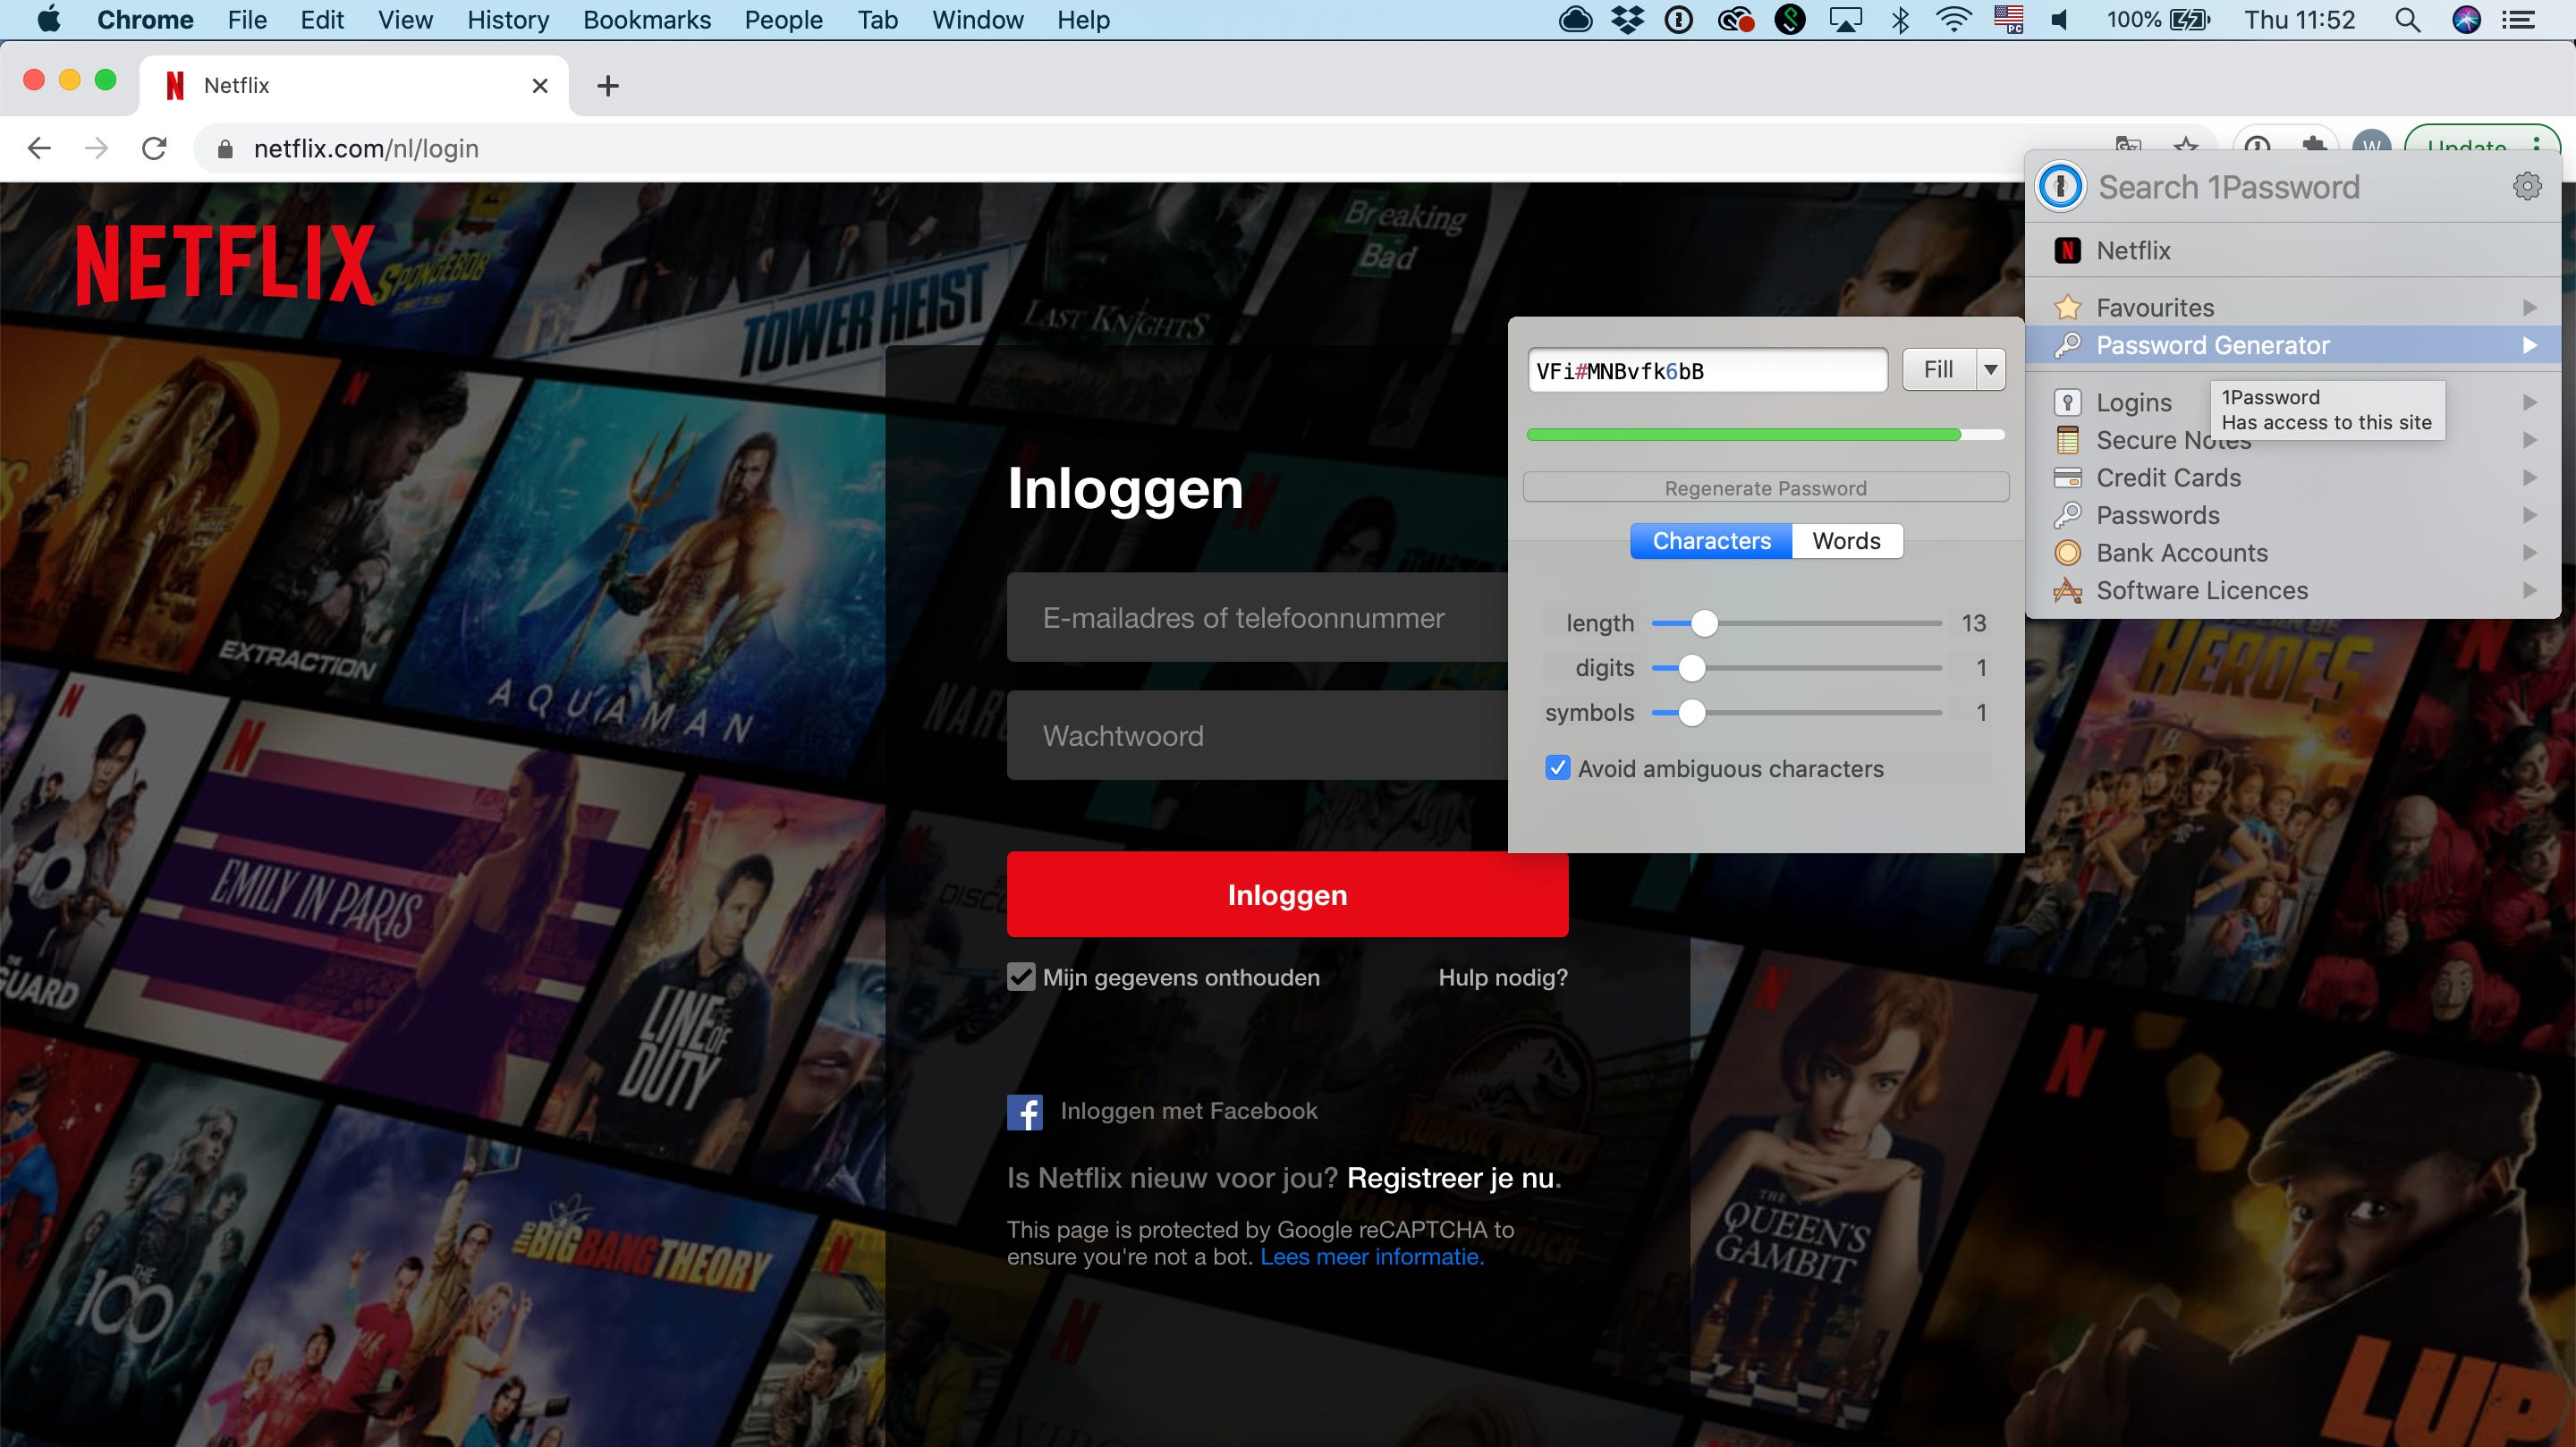The height and width of the screenshot is (1447, 2576).
Task: Click the Secure Notes notepad icon
Action: [2067, 440]
